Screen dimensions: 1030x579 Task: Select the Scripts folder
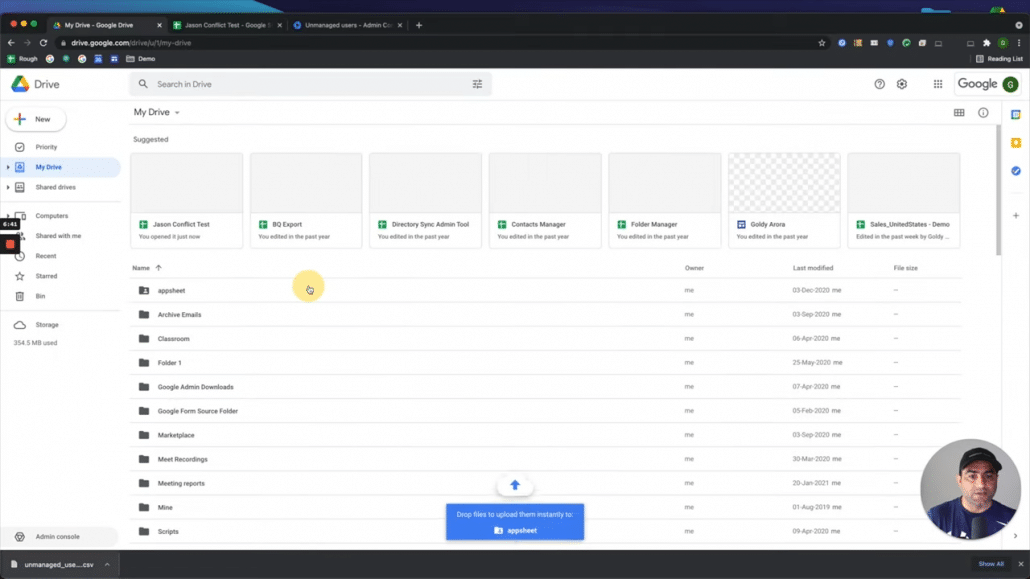(x=545, y=532)
